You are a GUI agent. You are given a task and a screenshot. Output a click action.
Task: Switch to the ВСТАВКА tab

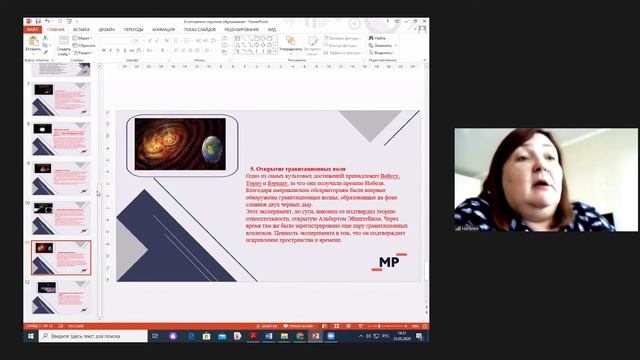(x=81, y=29)
